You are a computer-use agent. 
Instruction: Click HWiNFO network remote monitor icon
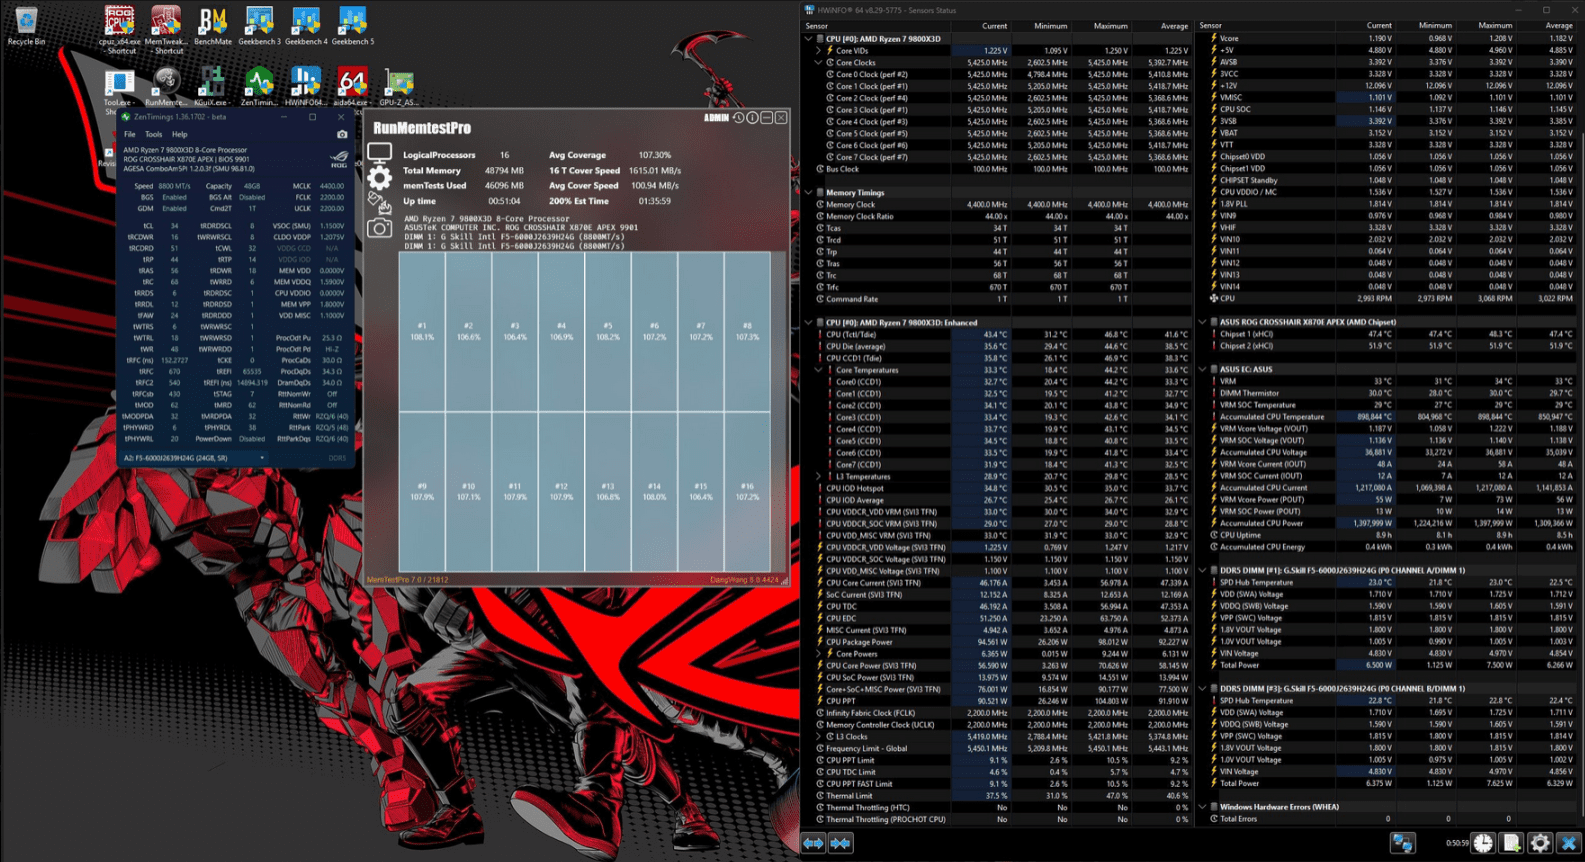point(1403,844)
